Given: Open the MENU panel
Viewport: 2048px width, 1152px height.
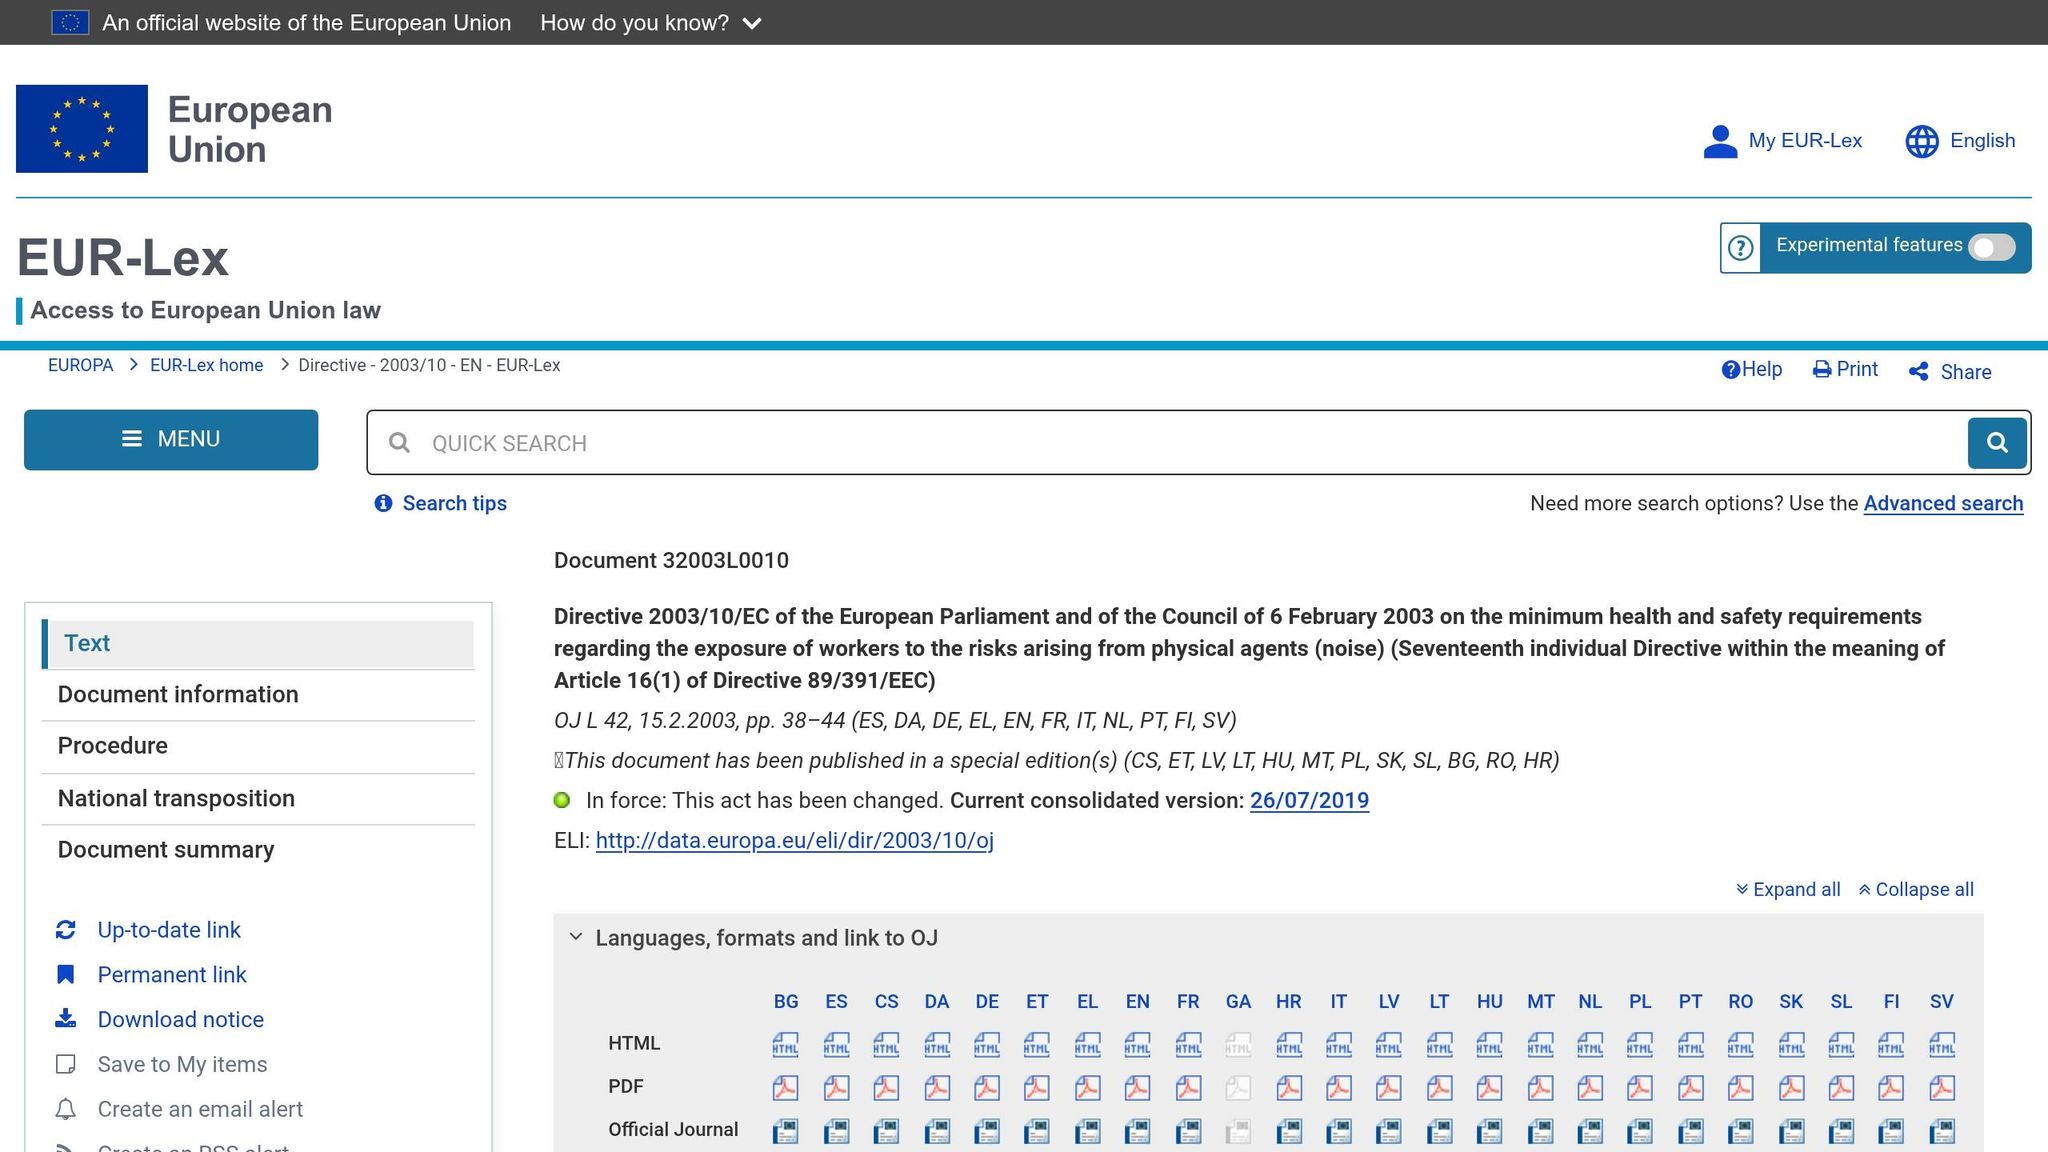Looking at the screenshot, I should coord(170,439).
